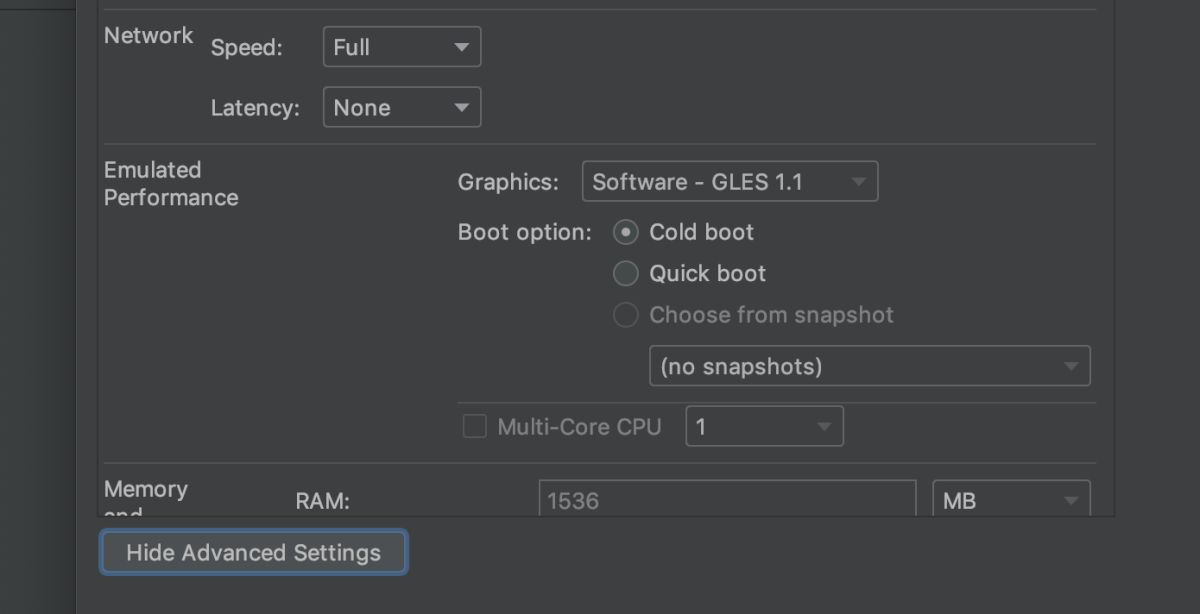Viewport: 1200px width, 614px height.
Task: Click the RAM size input field
Action: coord(727,500)
